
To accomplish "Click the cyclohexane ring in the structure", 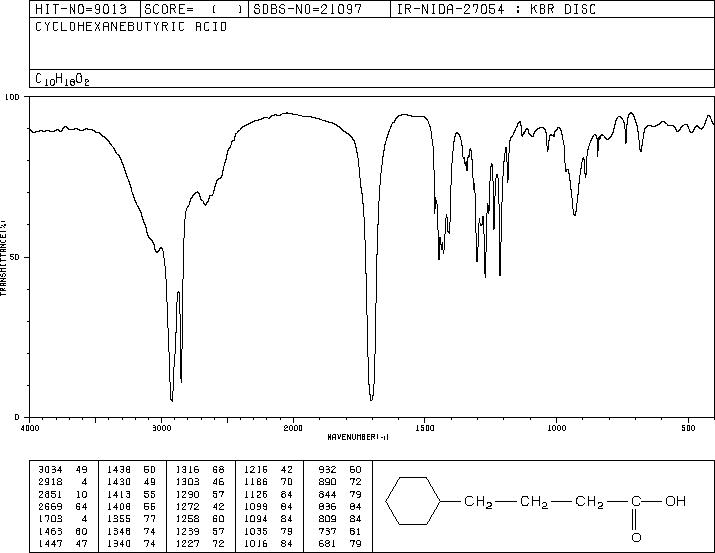I will point(413,501).
